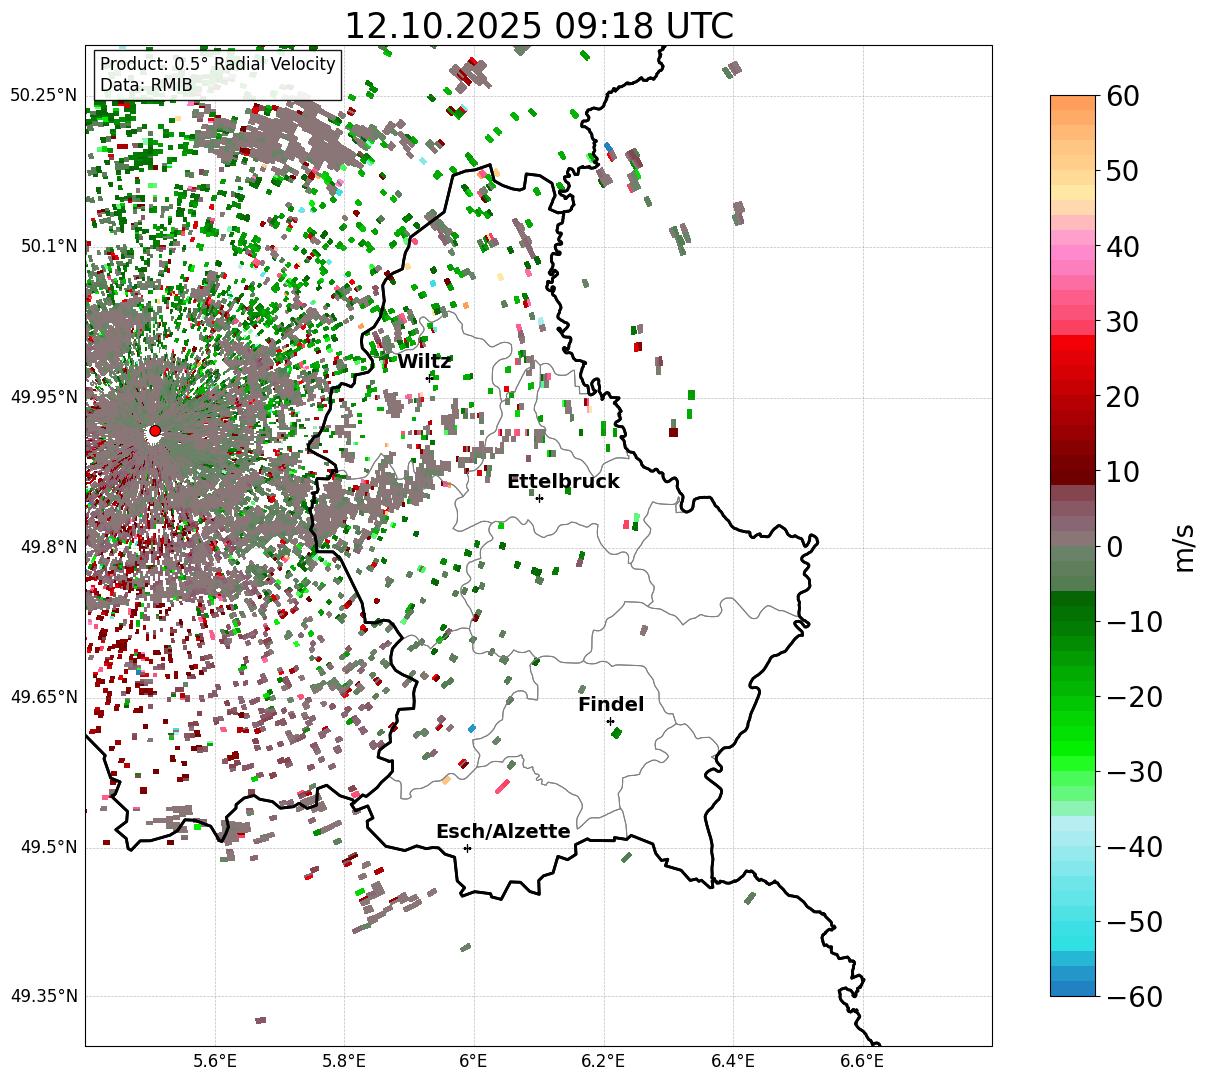Viewport: 1207px width, 1081px height.
Task: Click the 49.95°N latitude label
Action: click(x=44, y=397)
